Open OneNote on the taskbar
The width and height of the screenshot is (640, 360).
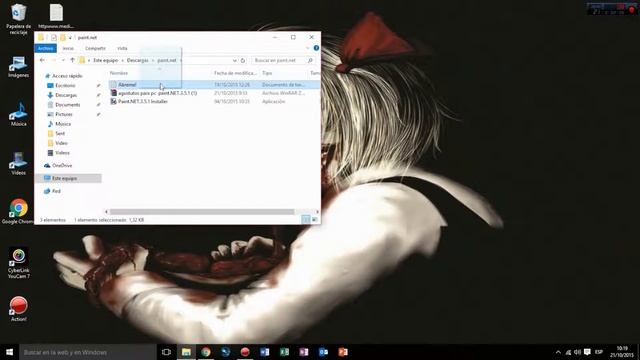coord(304,352)
